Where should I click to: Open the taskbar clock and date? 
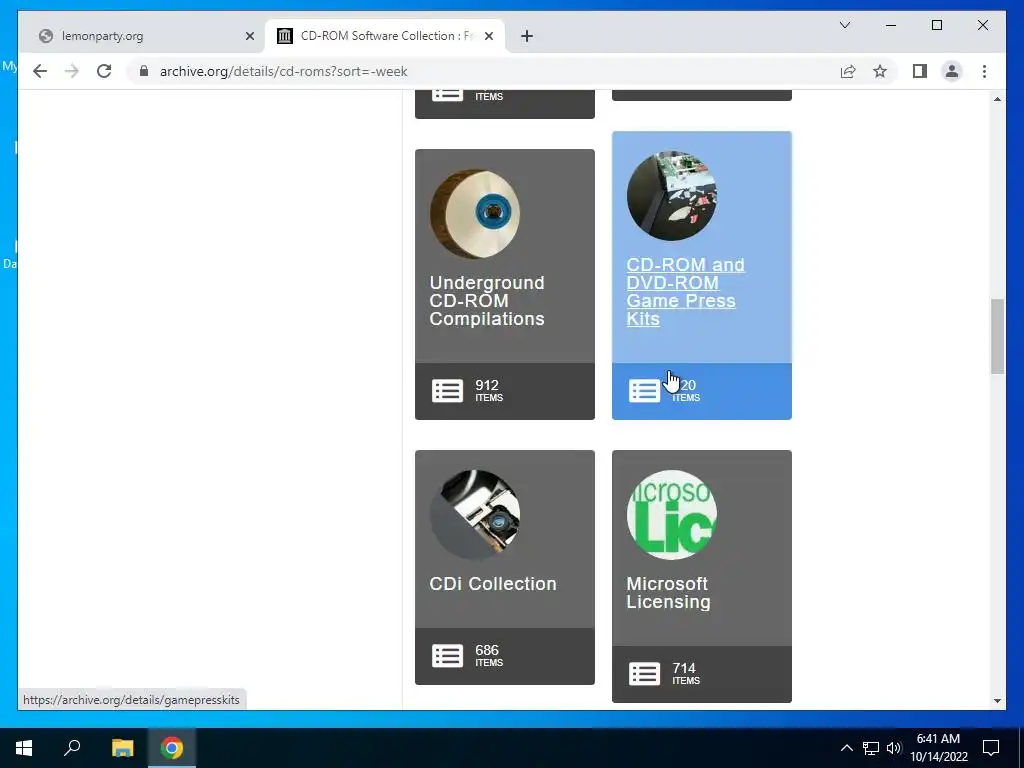tap(938, 748)
